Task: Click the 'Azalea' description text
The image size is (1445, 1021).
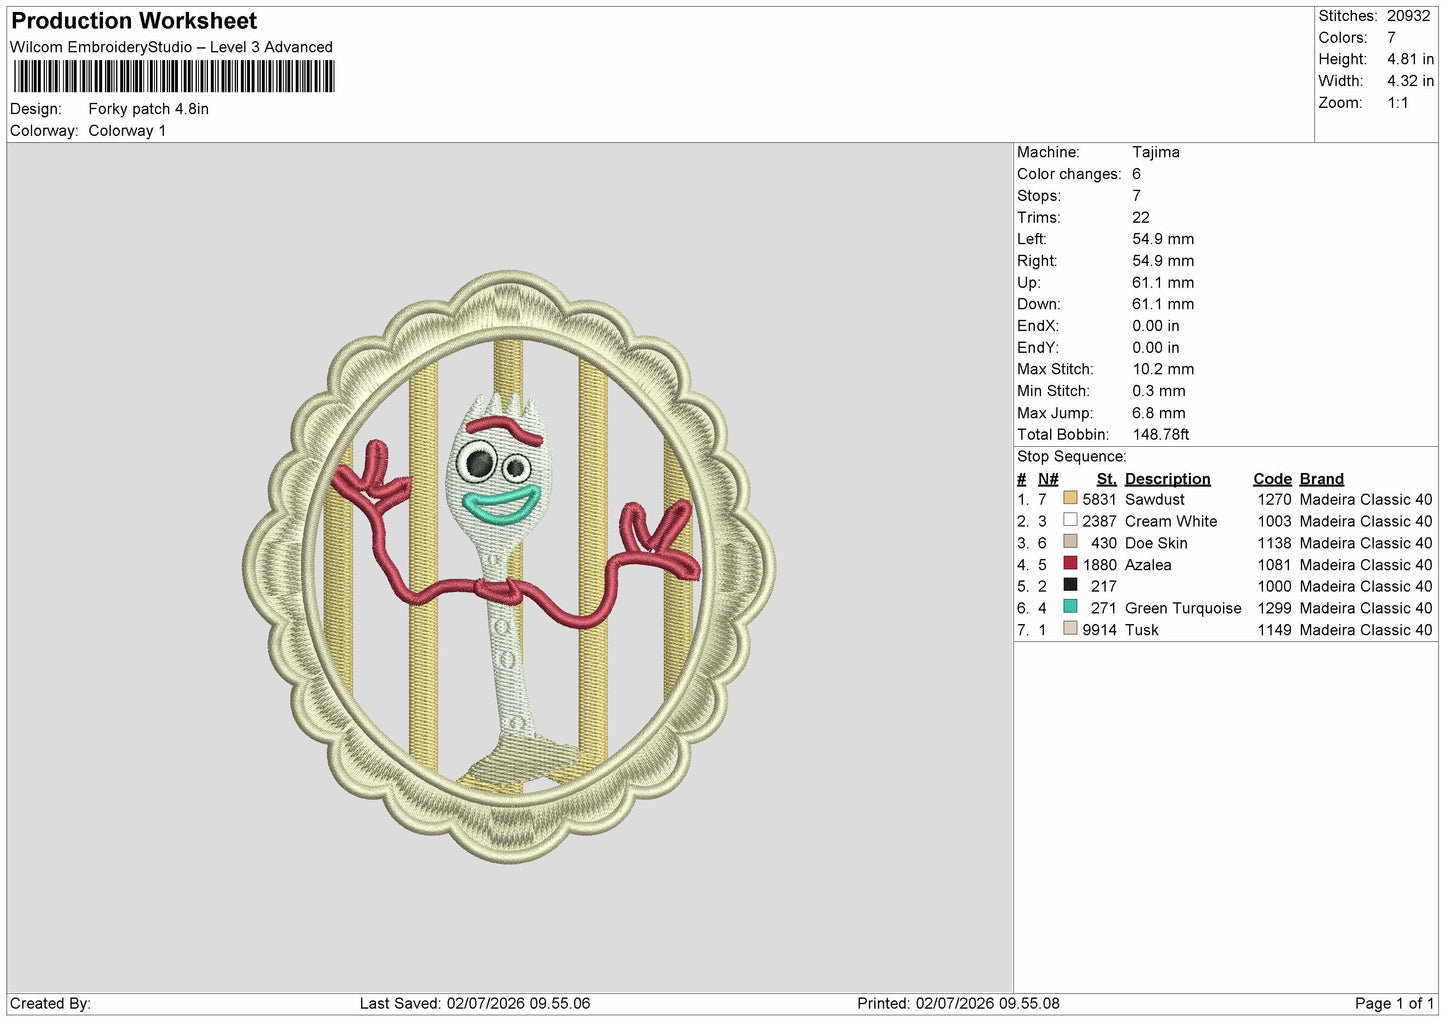Action: tap(1147, 565)
